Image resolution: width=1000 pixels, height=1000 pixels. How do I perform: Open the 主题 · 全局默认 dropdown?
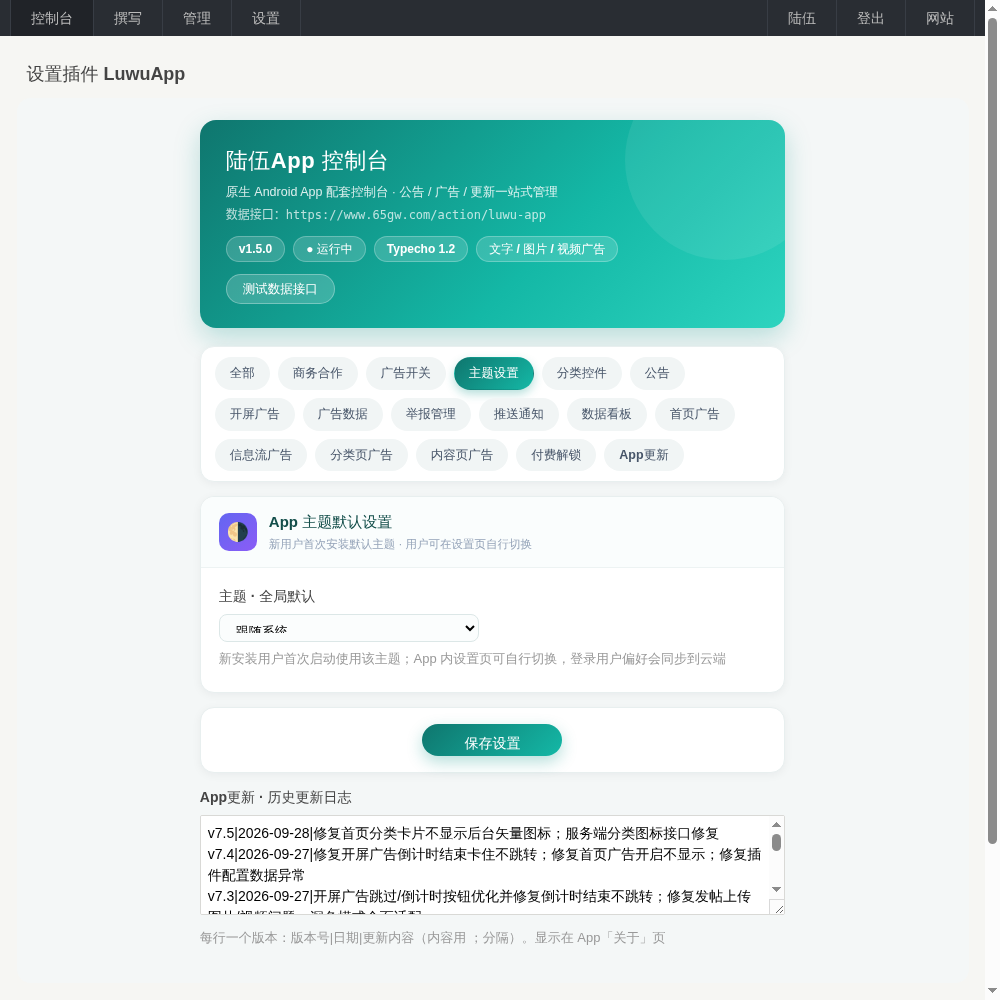click(x=349, y=628)
